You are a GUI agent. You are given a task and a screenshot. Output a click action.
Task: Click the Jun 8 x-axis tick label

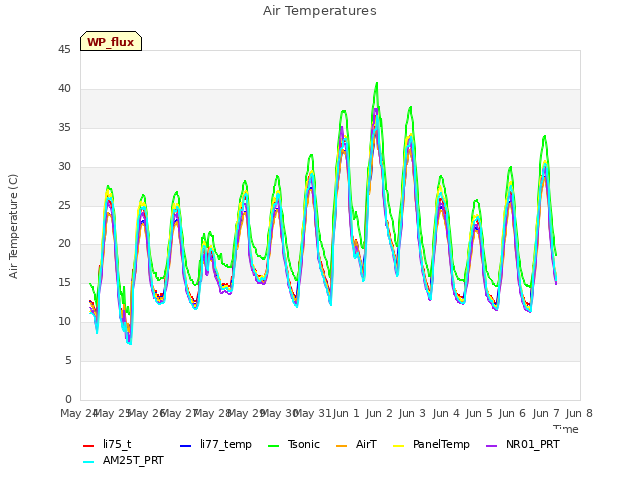coord(579,413)
